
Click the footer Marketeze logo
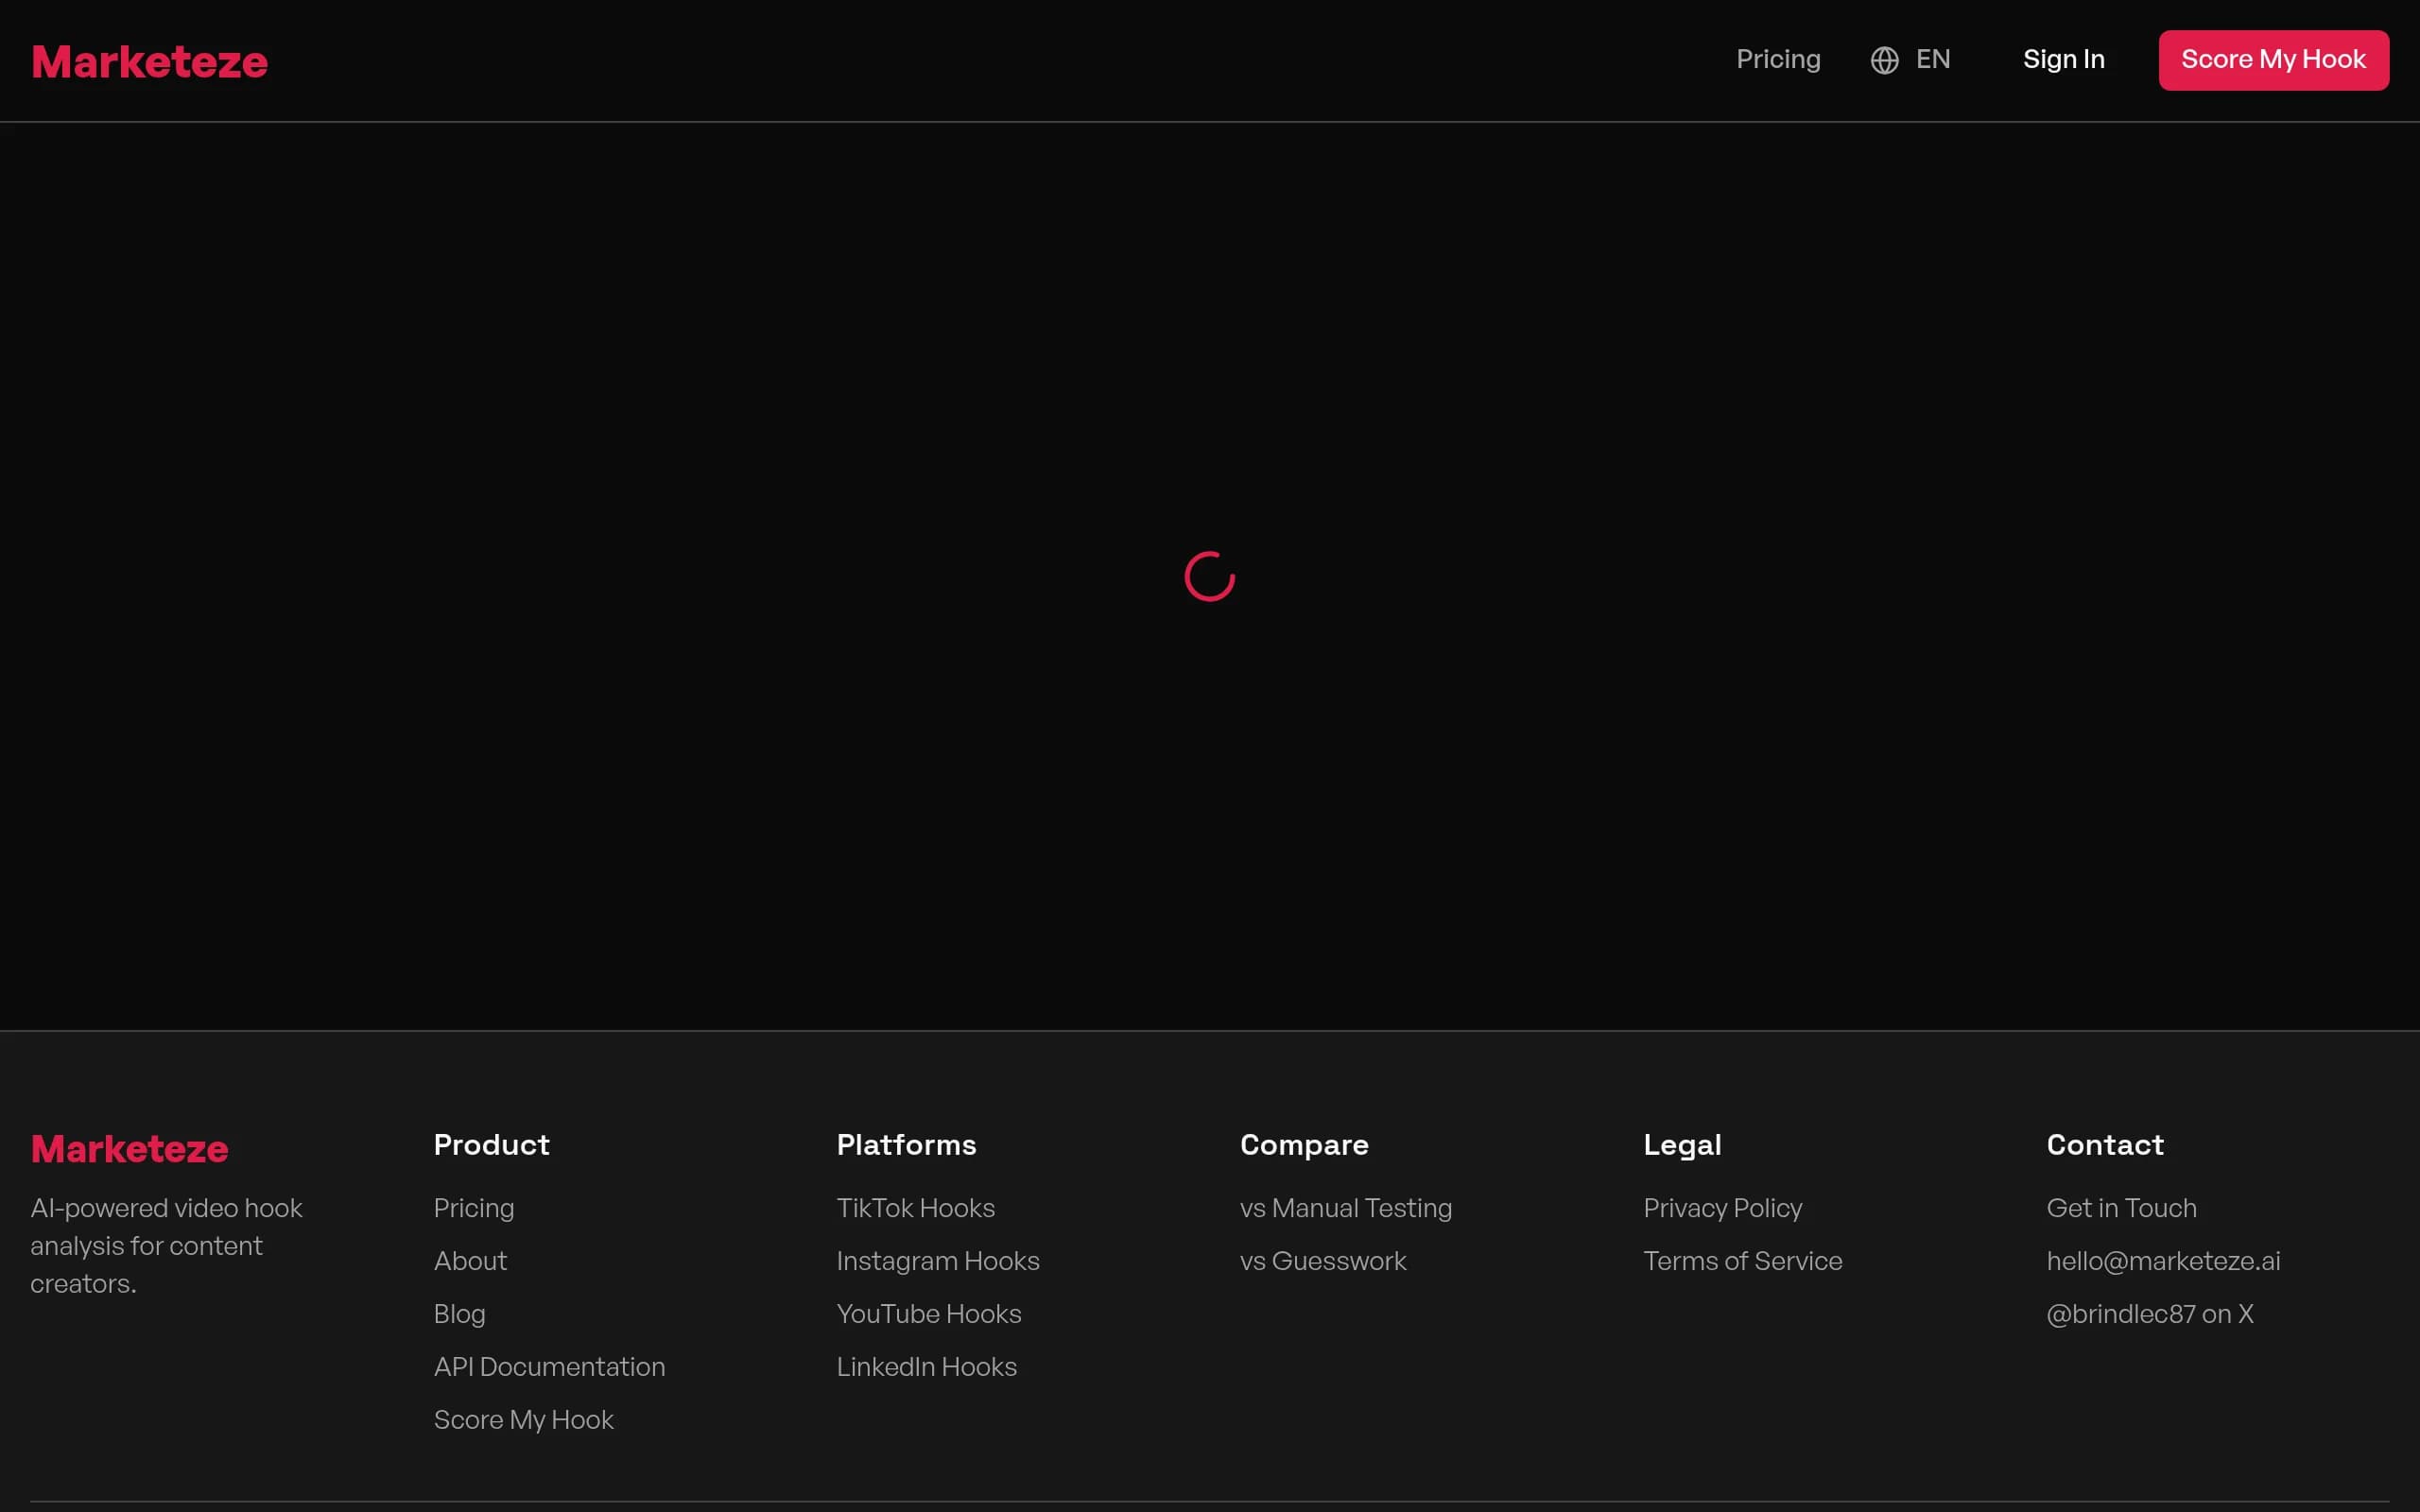coord(129,1149)
